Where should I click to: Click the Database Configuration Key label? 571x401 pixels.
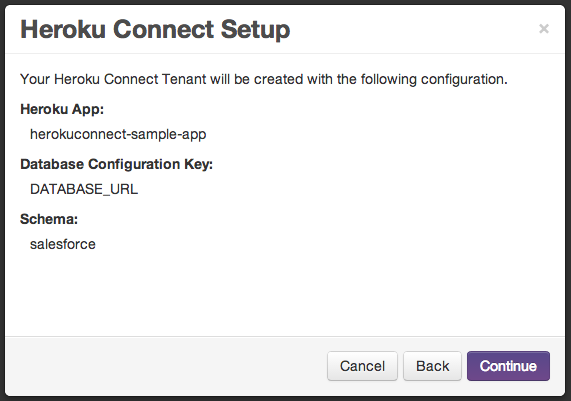(117, 164)
